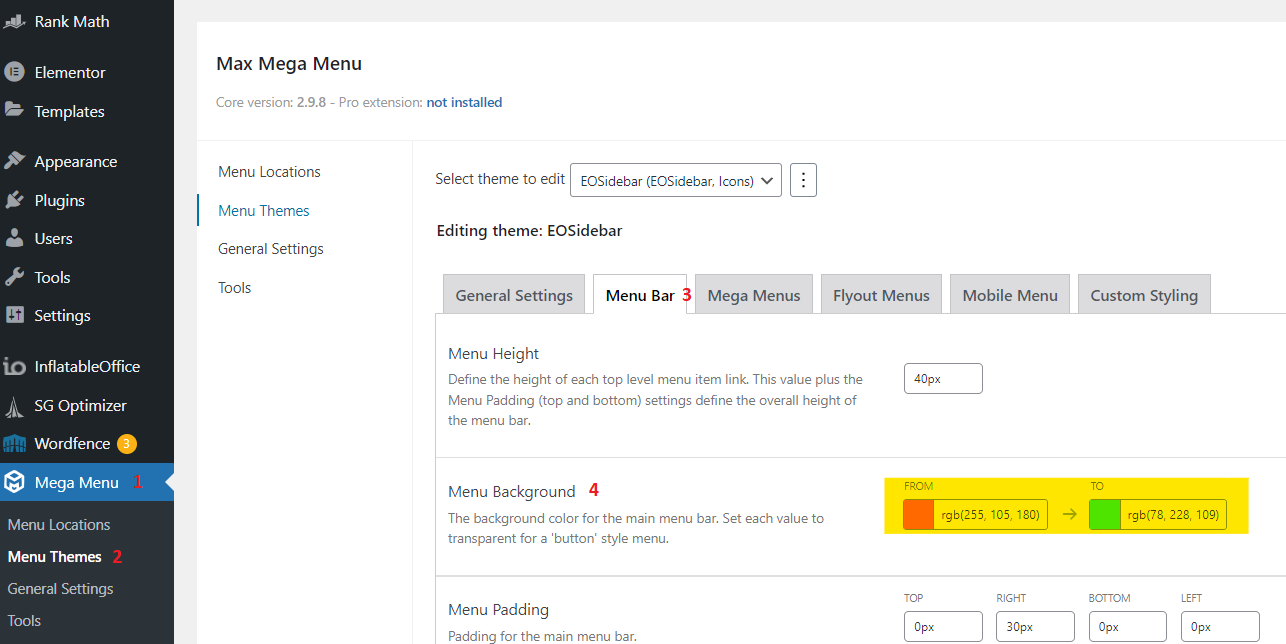Go to Menu Locations in plugin nav

click(x=269, y=171)
